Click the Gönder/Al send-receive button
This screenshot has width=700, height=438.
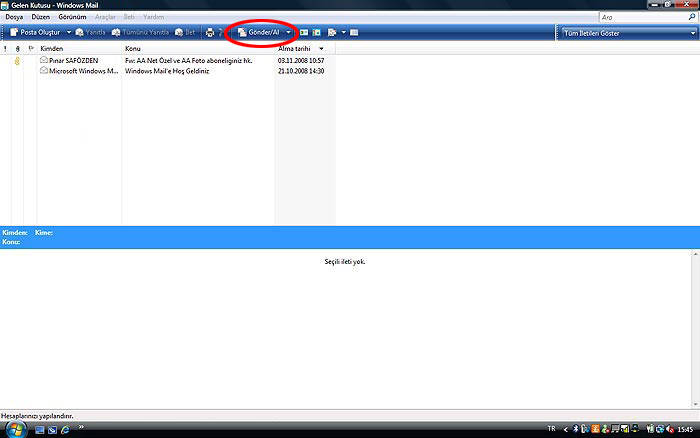258,33
